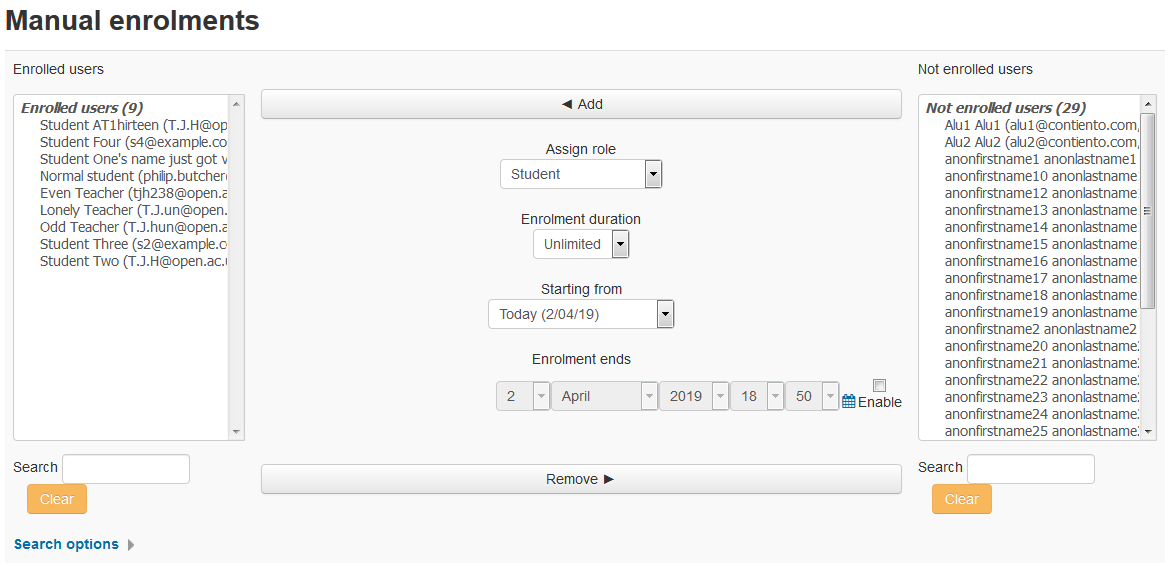Clear the not enrolled users search
Viewport: 1174px width, 566px height.
(961, 499)
